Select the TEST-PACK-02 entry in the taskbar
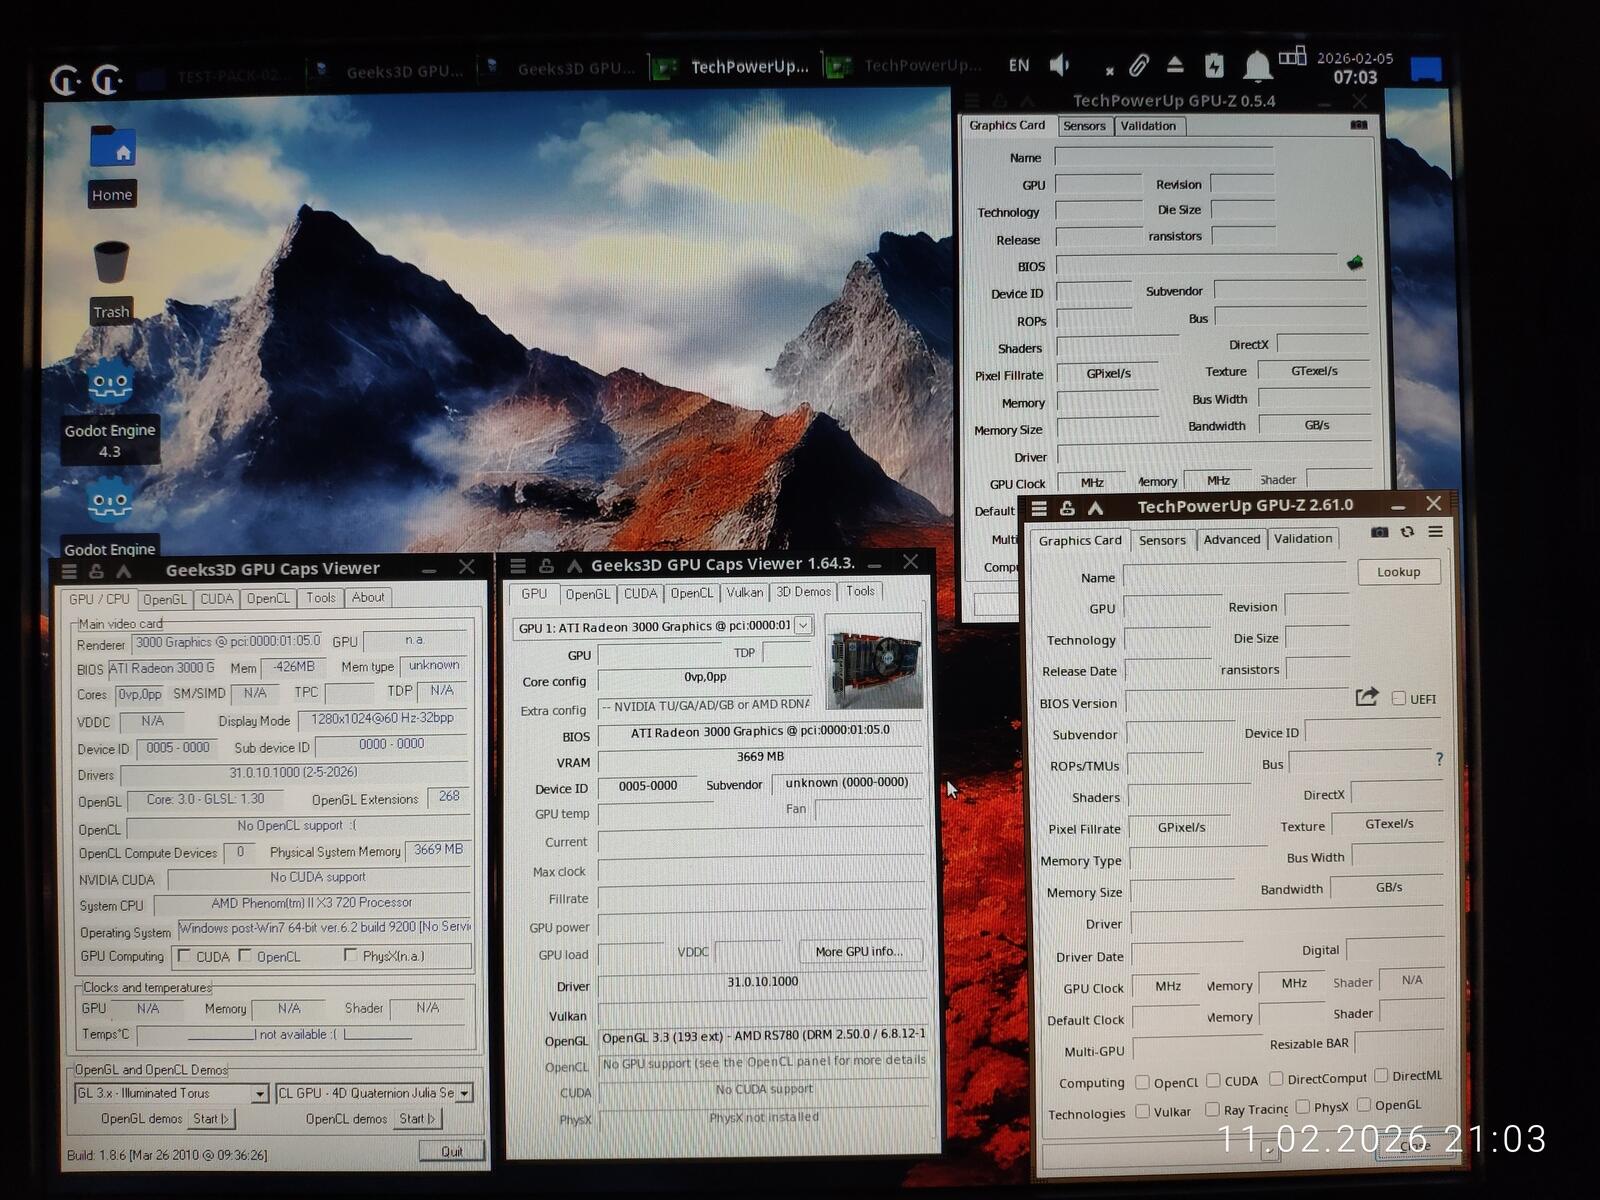The width and height of the screenshot is (1600, 1200). [215, 76]
